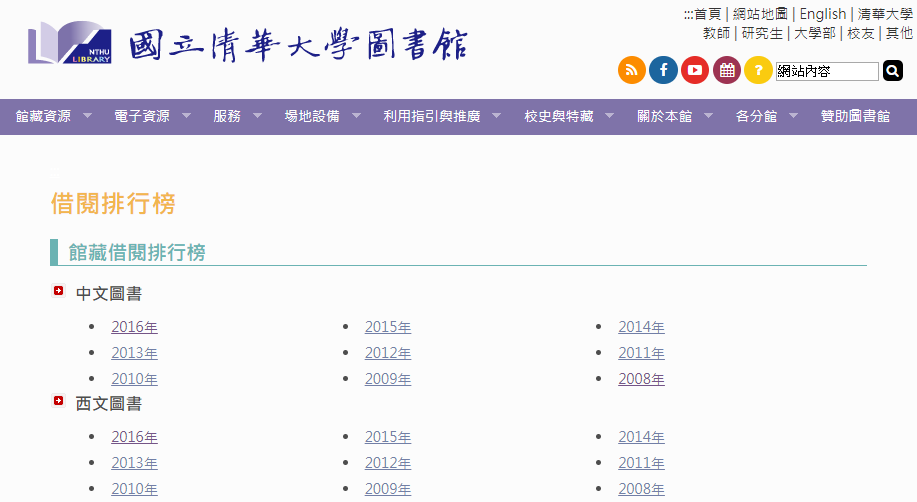
Task: Click the red arrow icon beside 中文圖書
Action: click(x=58, y=291)
